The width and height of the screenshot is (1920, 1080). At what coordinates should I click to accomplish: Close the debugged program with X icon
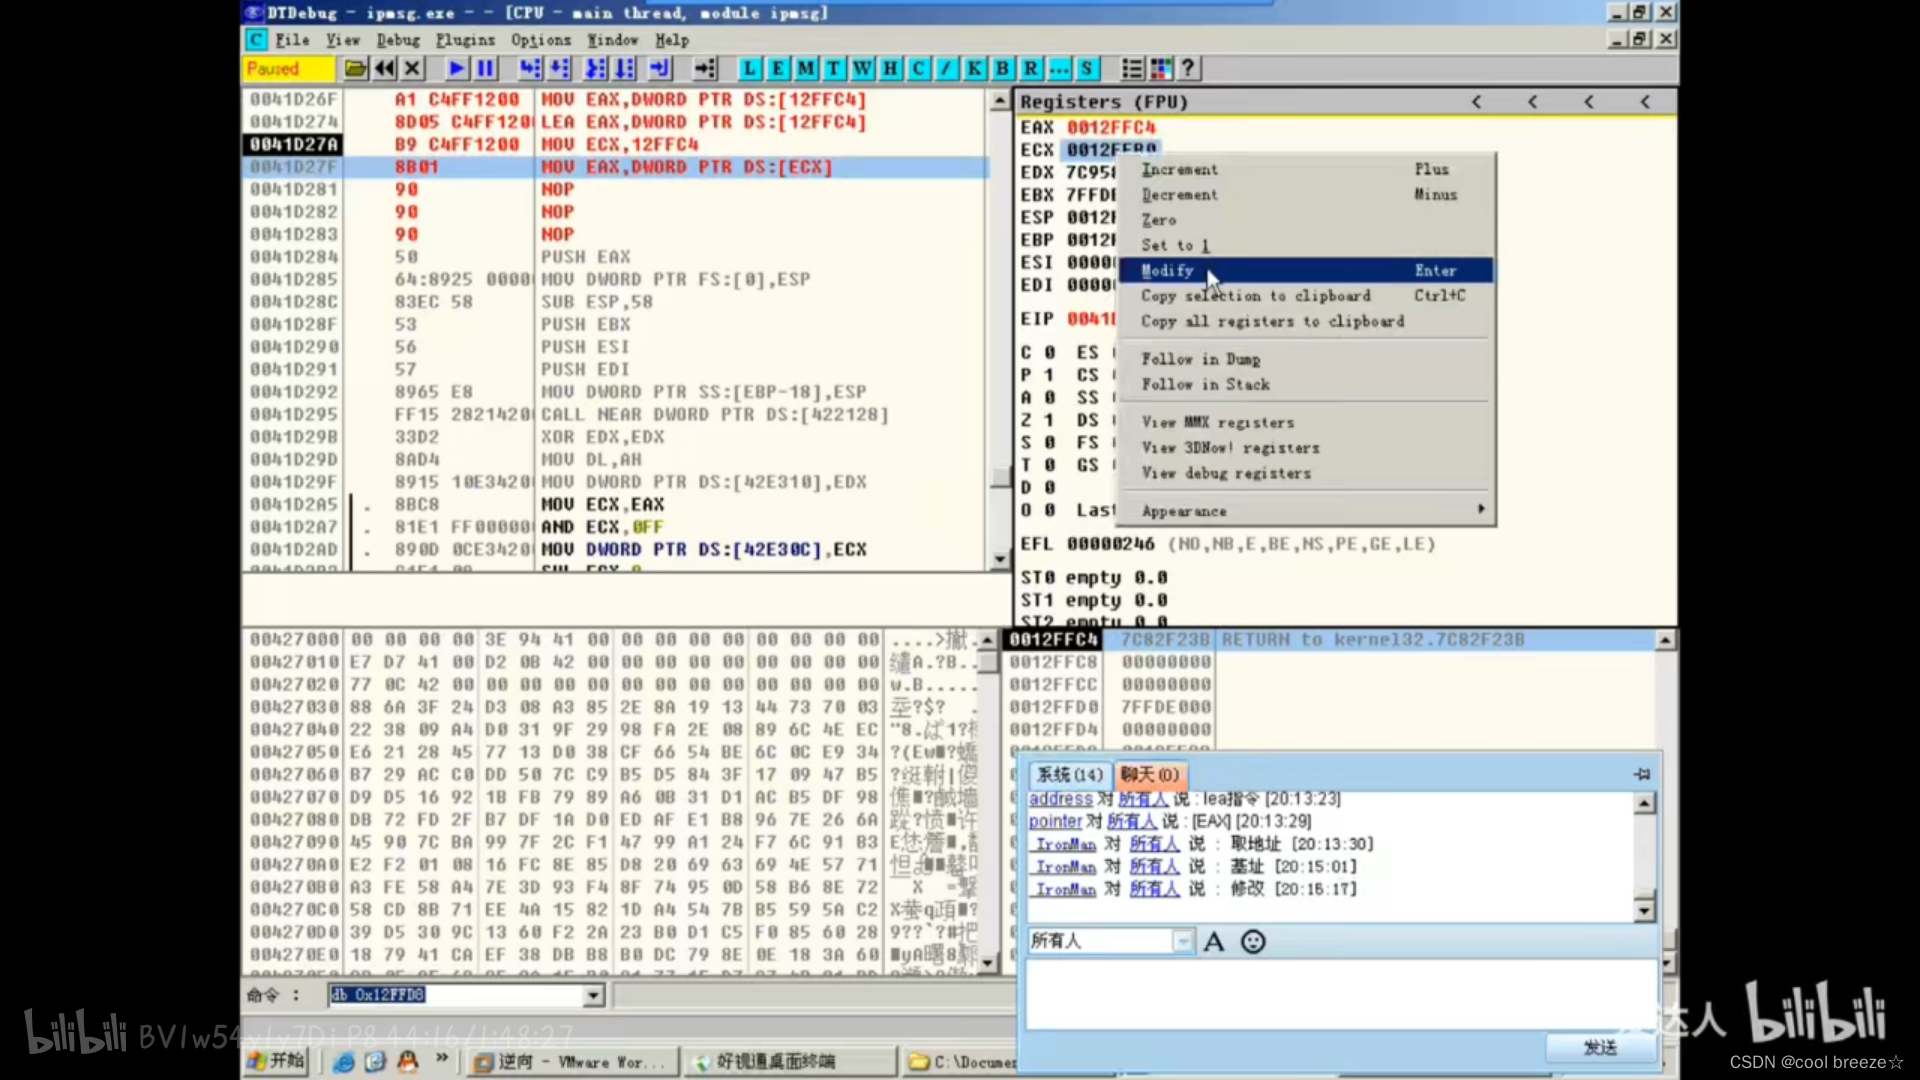(x=412, y=69)
